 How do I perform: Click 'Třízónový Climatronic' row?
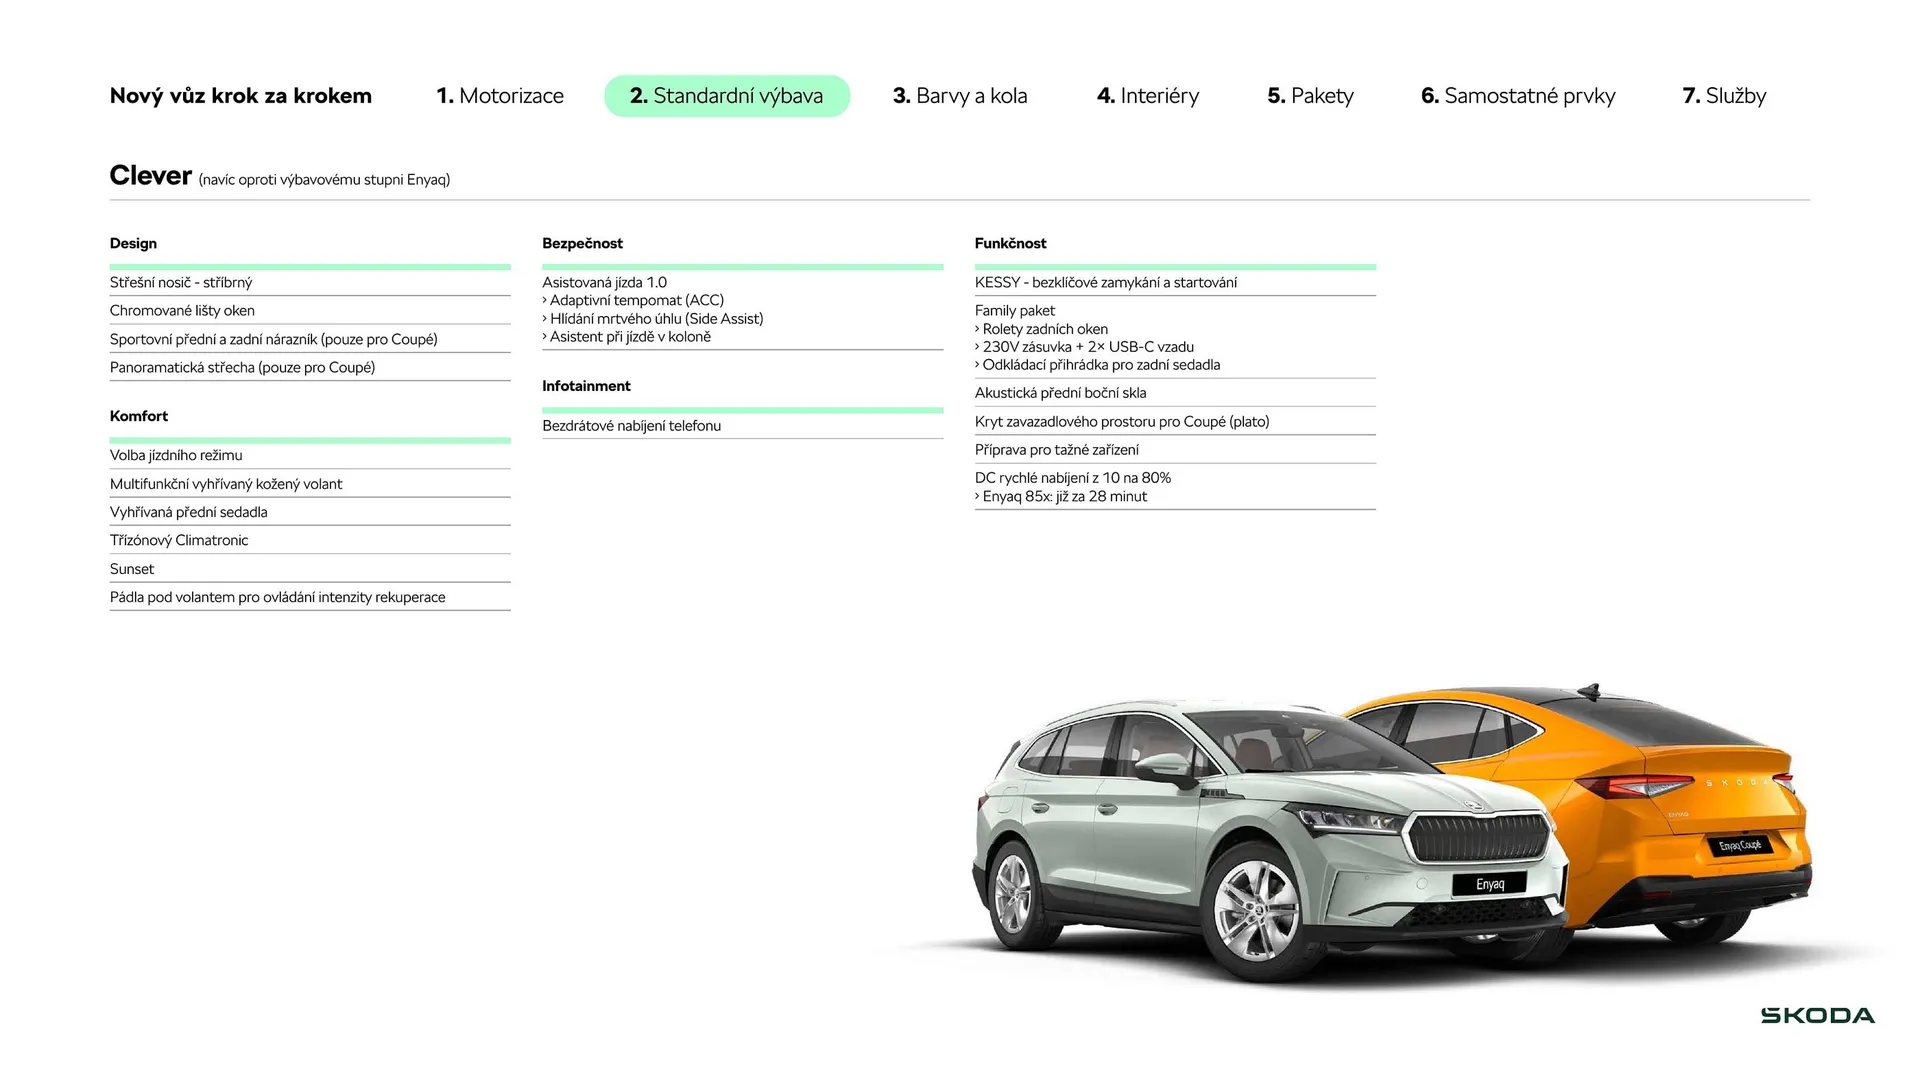point(310,540)
